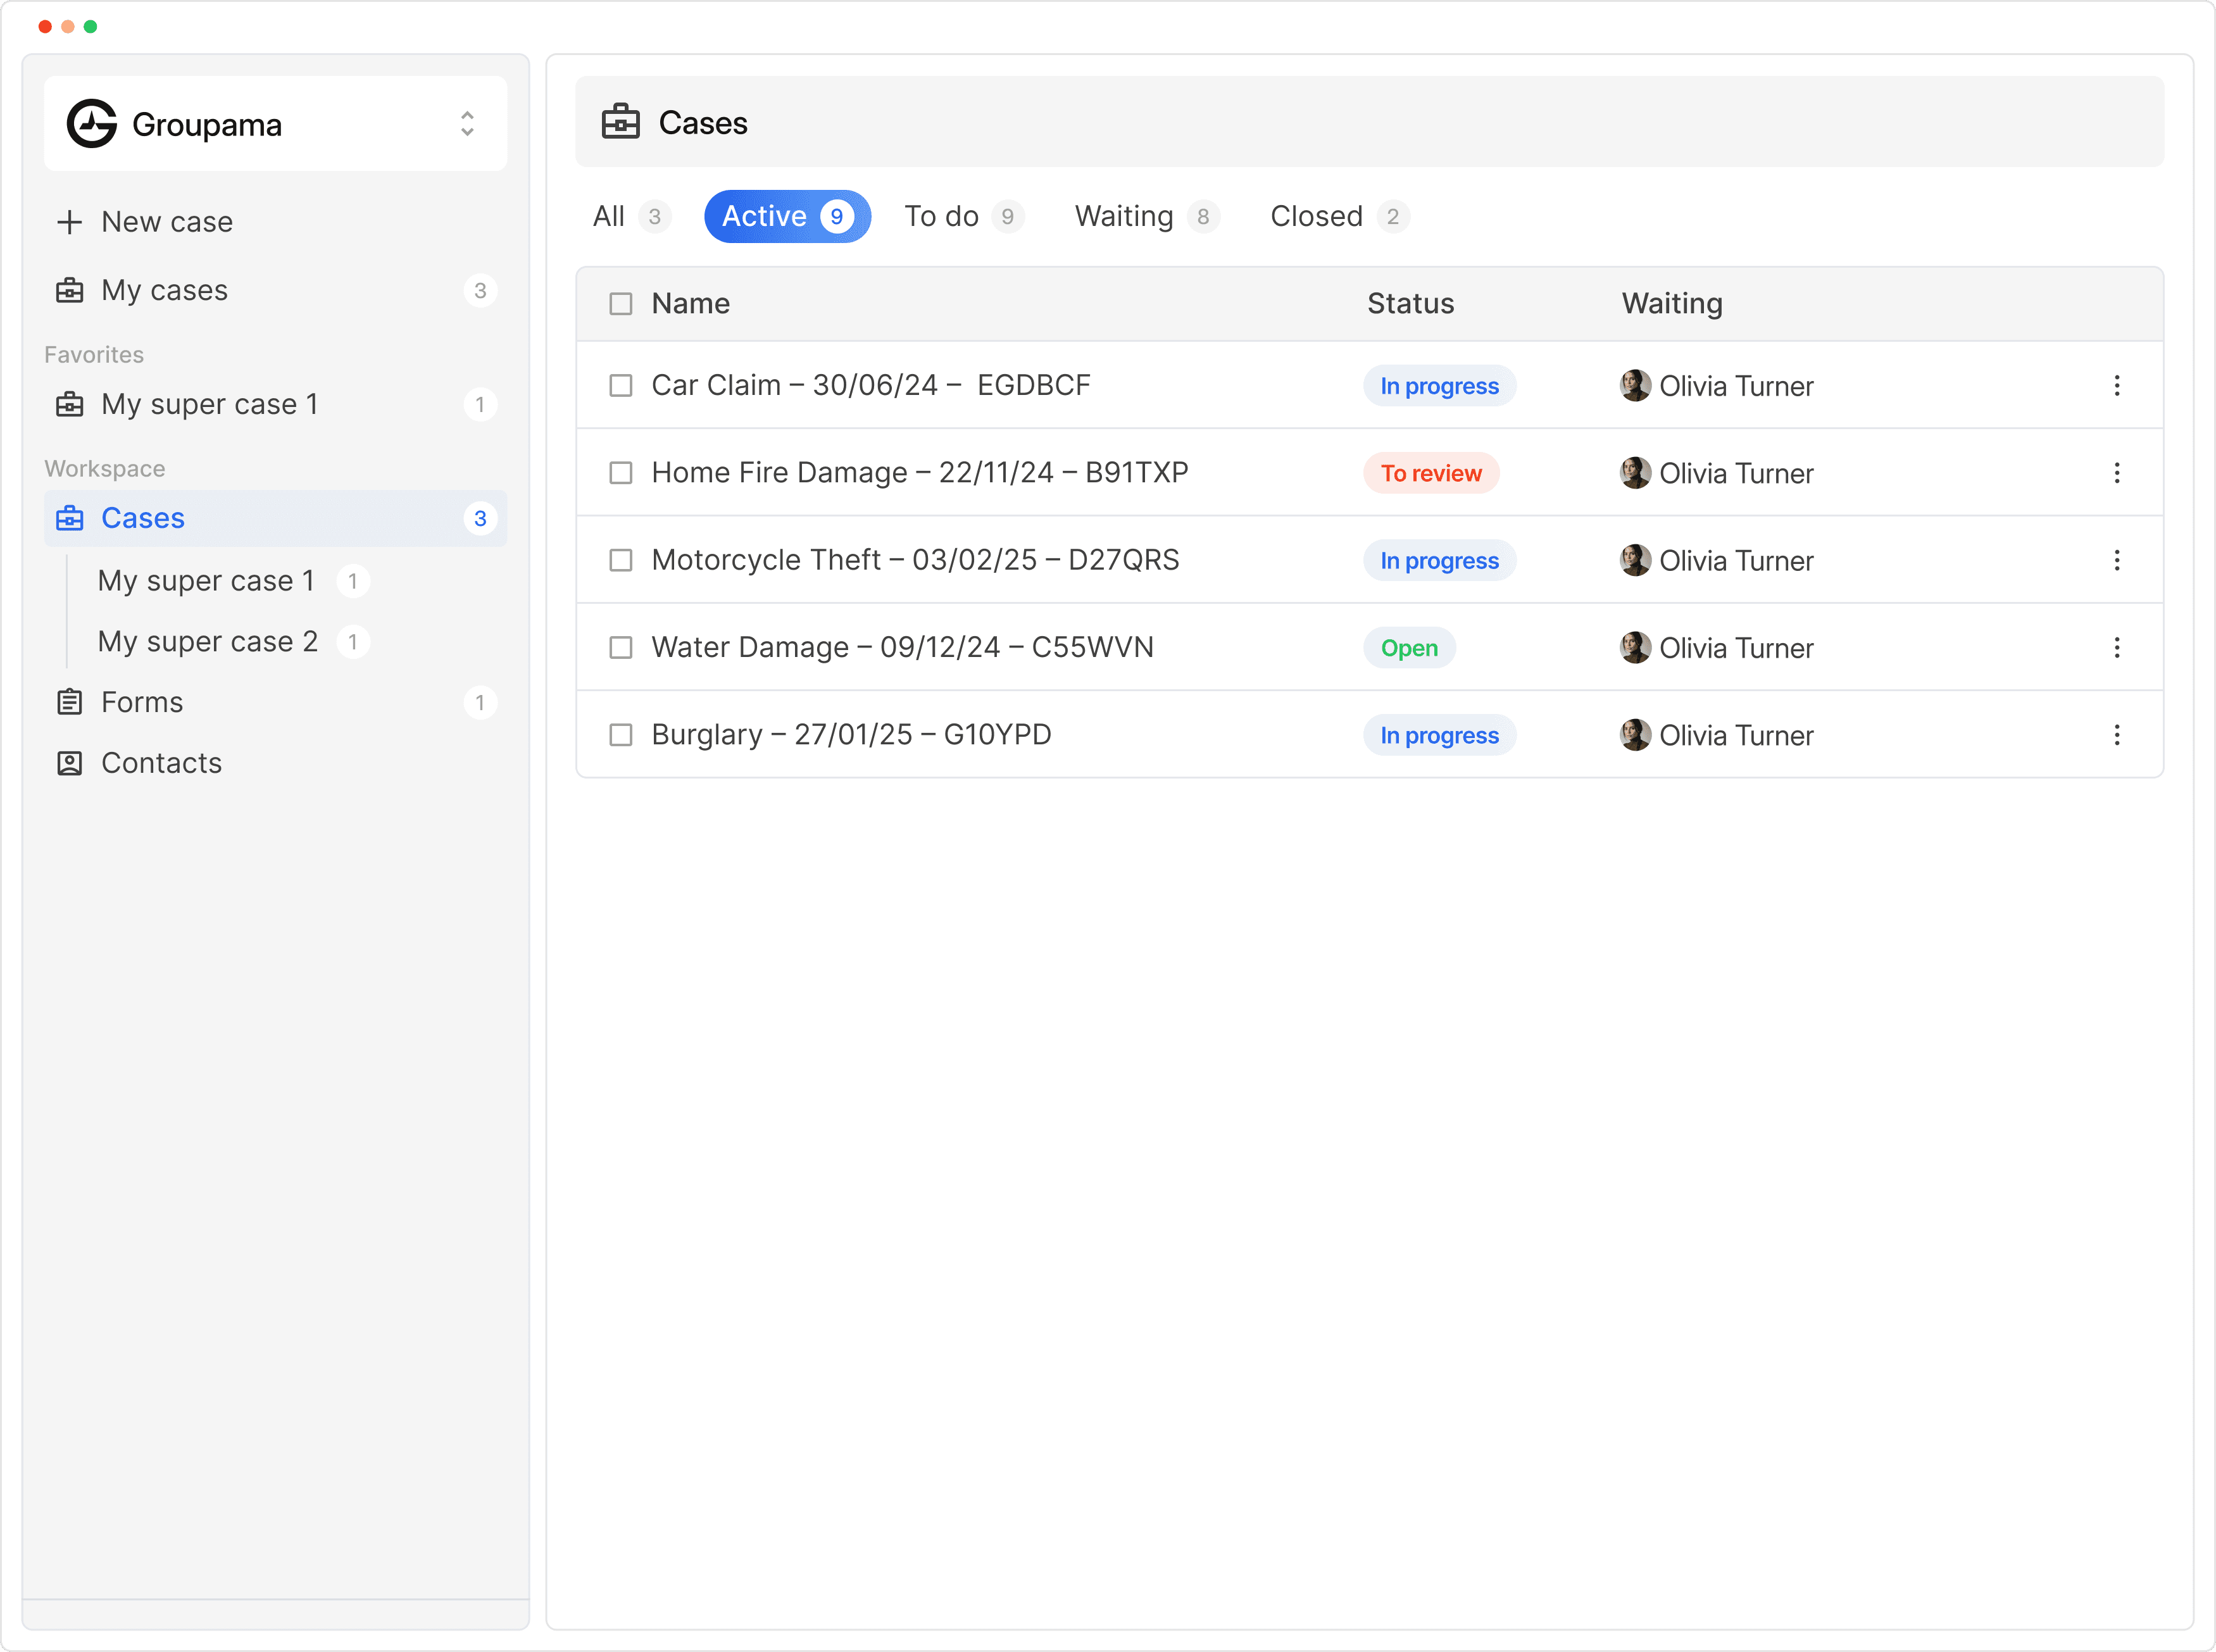This screenshot has width=2216, height=1652.
Task: Open My super case 2 under Cases
Action: (x=208, y=641)
